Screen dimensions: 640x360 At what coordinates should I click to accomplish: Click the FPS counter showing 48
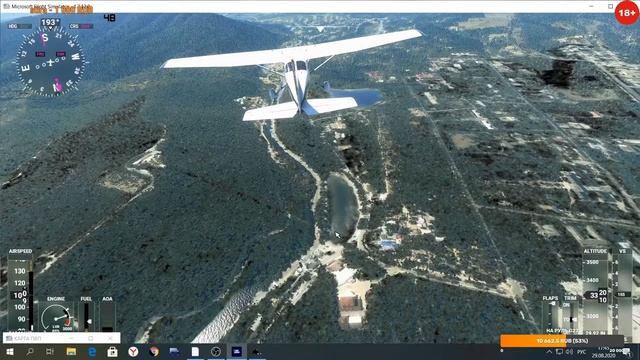(109, 18)
